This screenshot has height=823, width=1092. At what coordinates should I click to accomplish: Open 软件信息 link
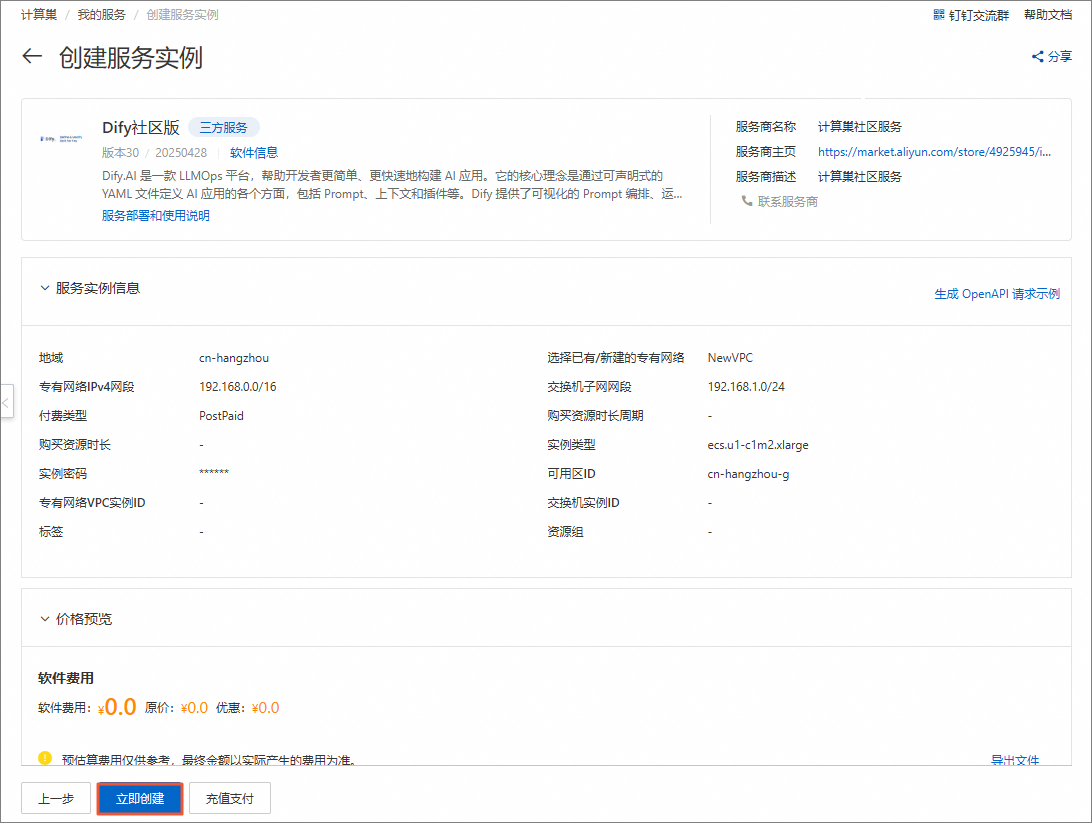[254, 152]
